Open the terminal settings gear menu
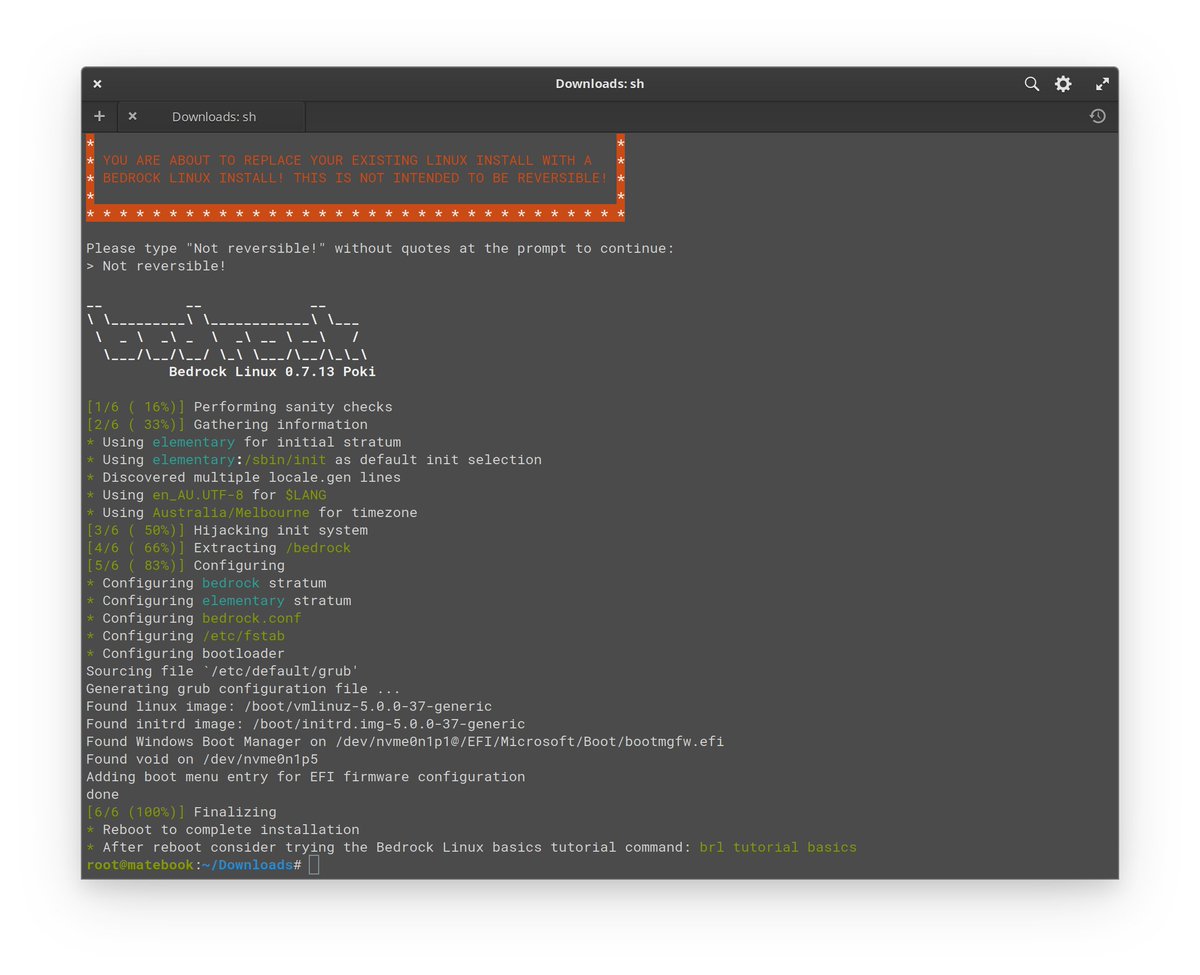 1063,84
